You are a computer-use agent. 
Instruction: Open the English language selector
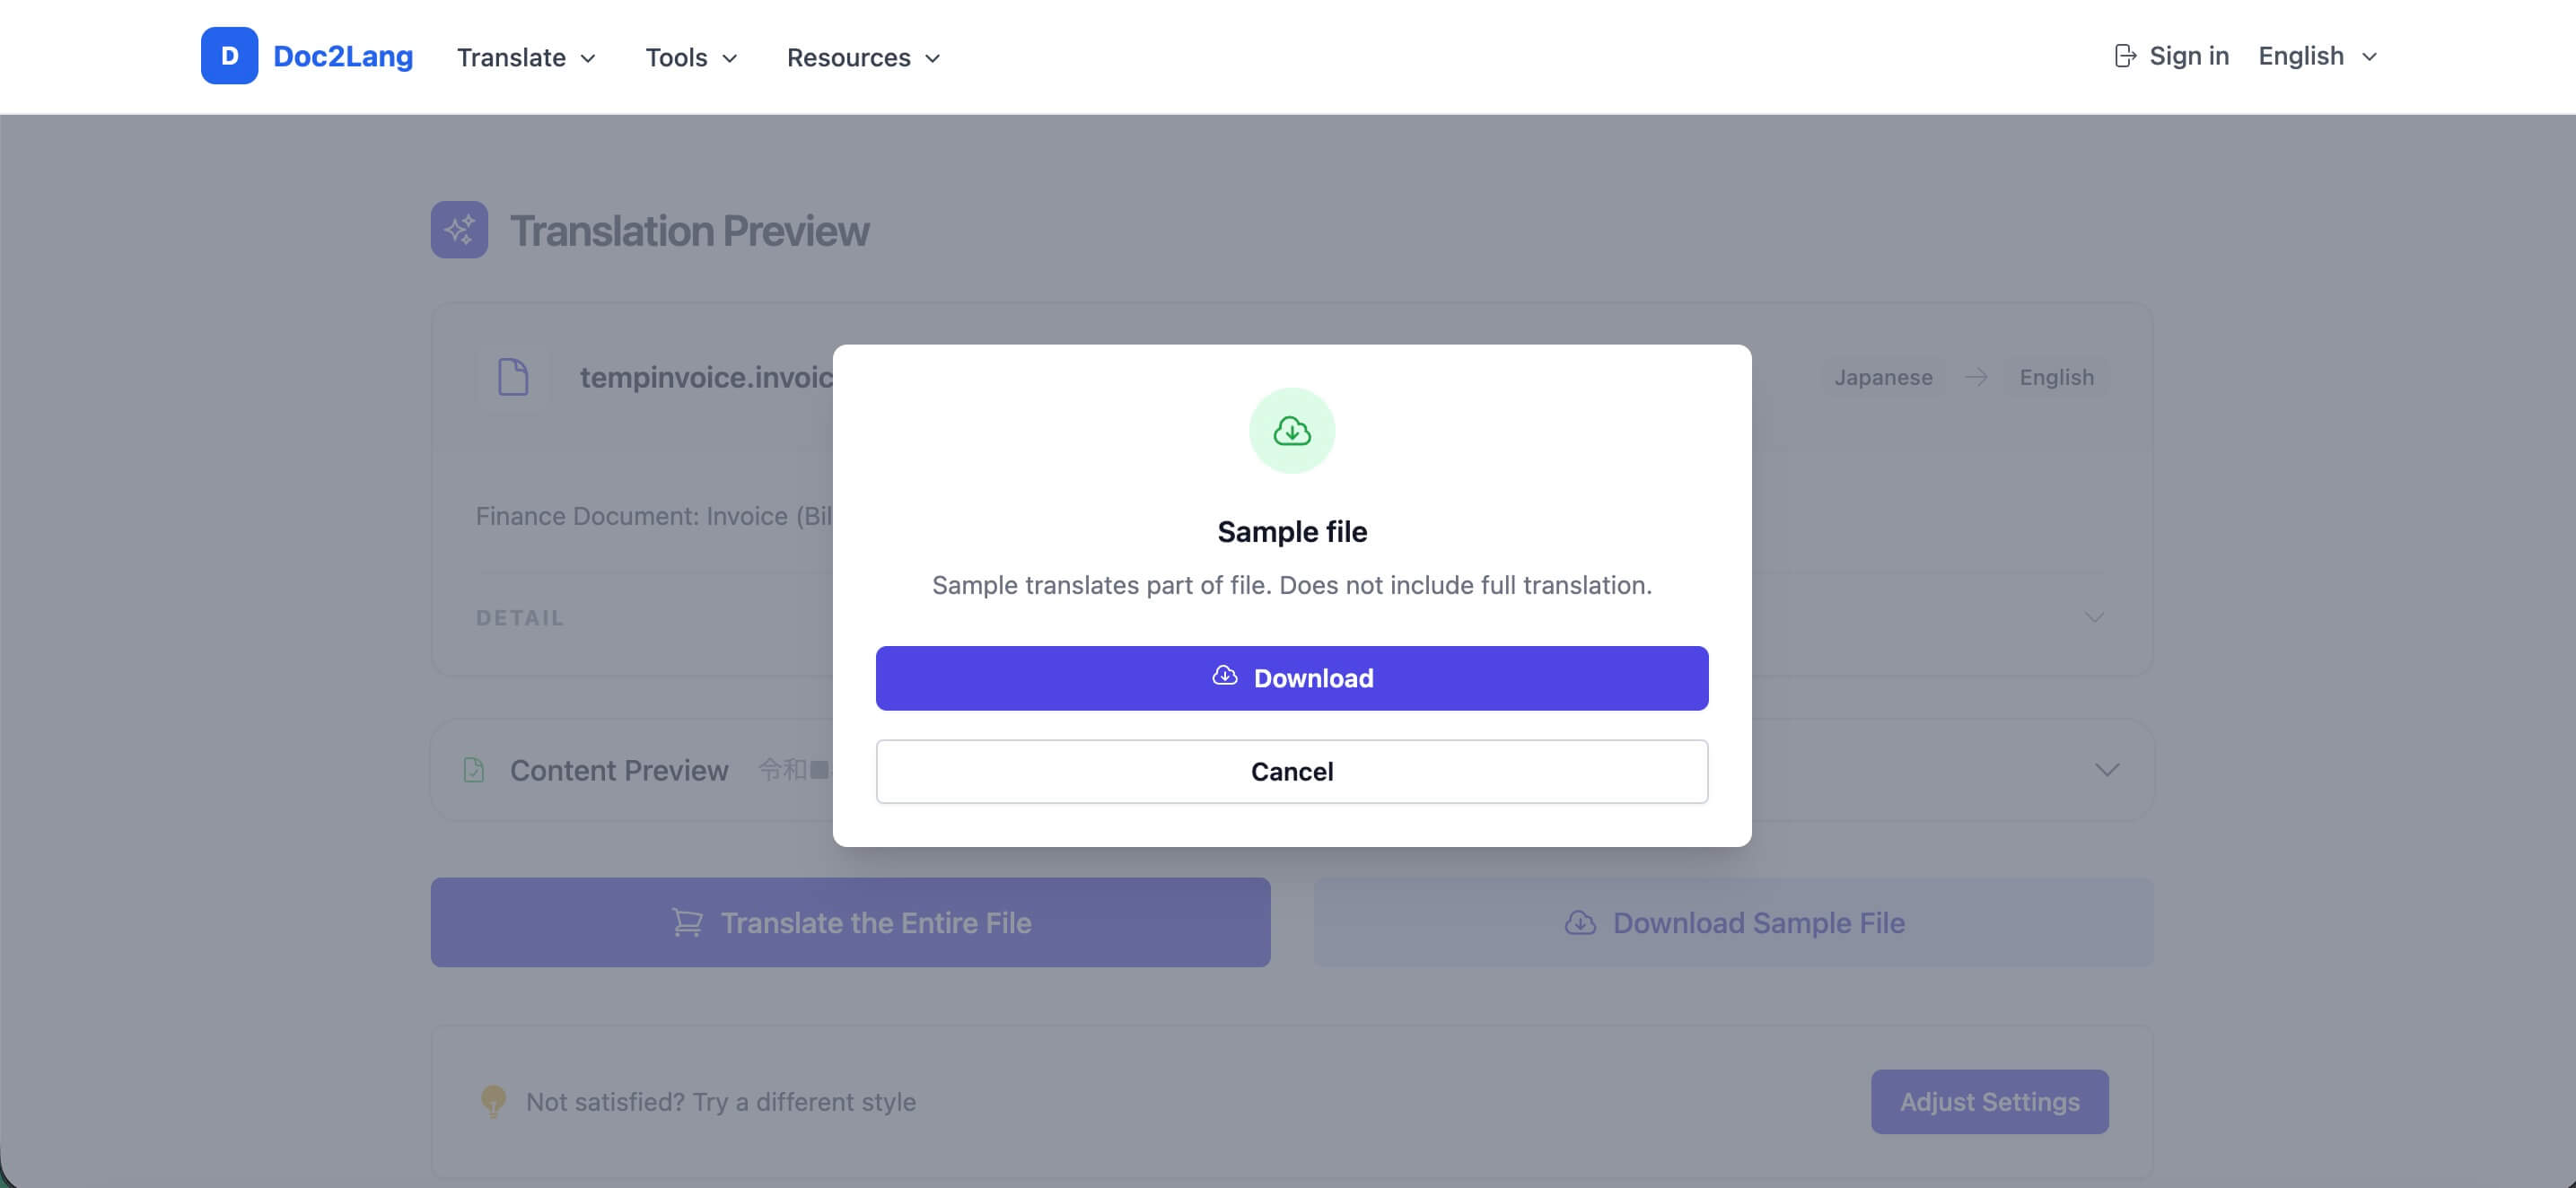[x=2317, y=56]
